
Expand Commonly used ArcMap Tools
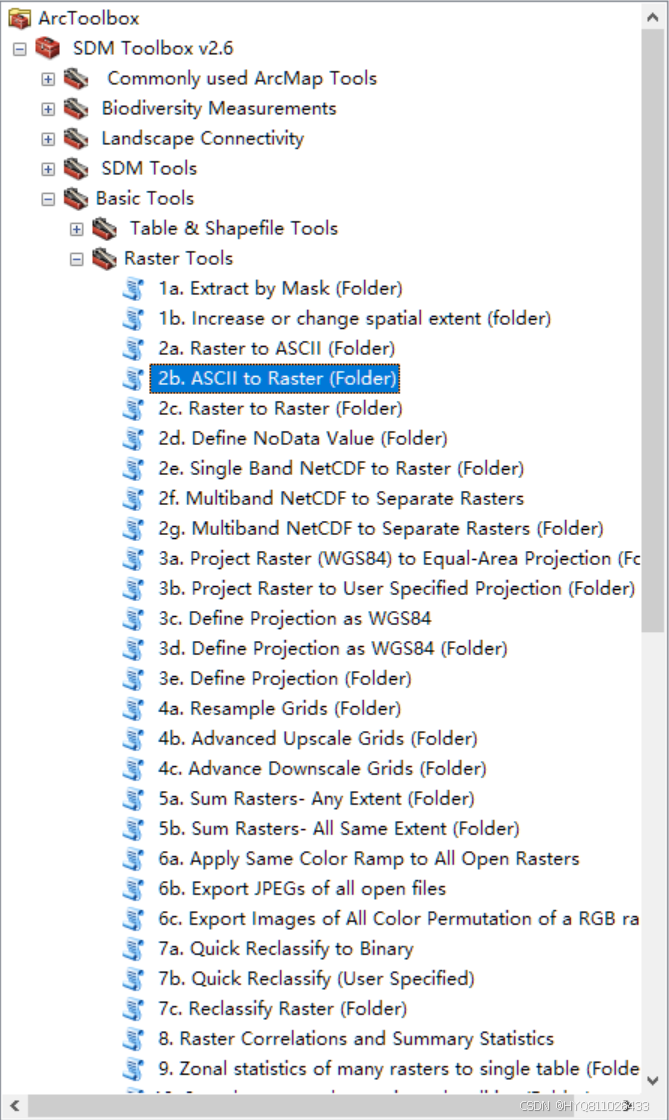point(48,79)
